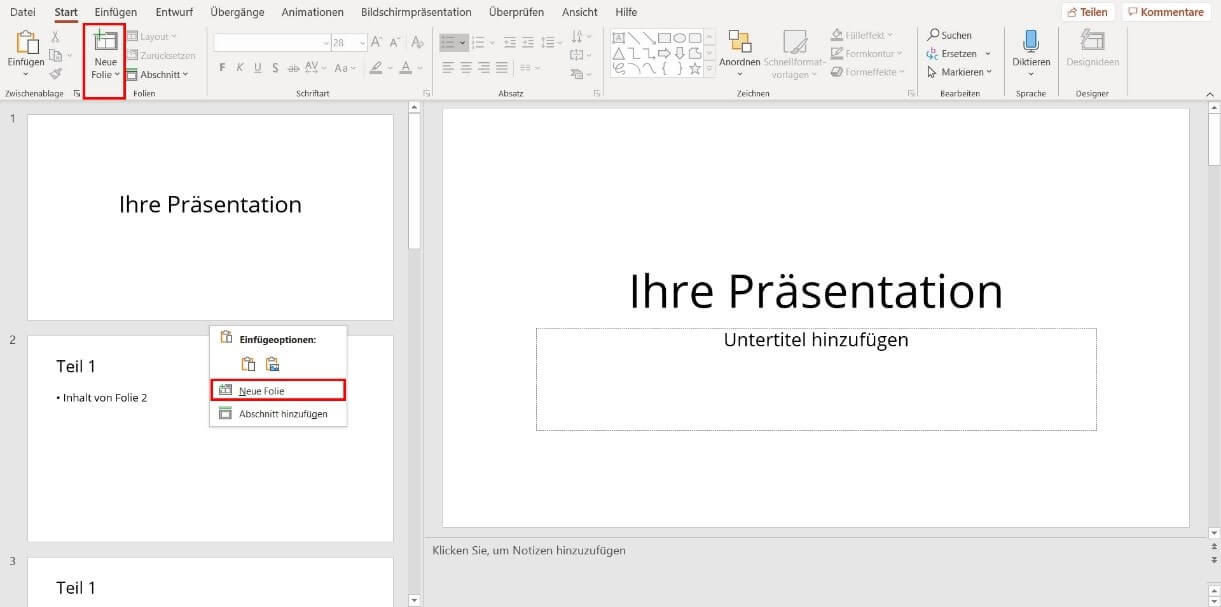Screen dimensions: 1221x607
Task: Switch to the Animationen tab
Action: point(313,12)
